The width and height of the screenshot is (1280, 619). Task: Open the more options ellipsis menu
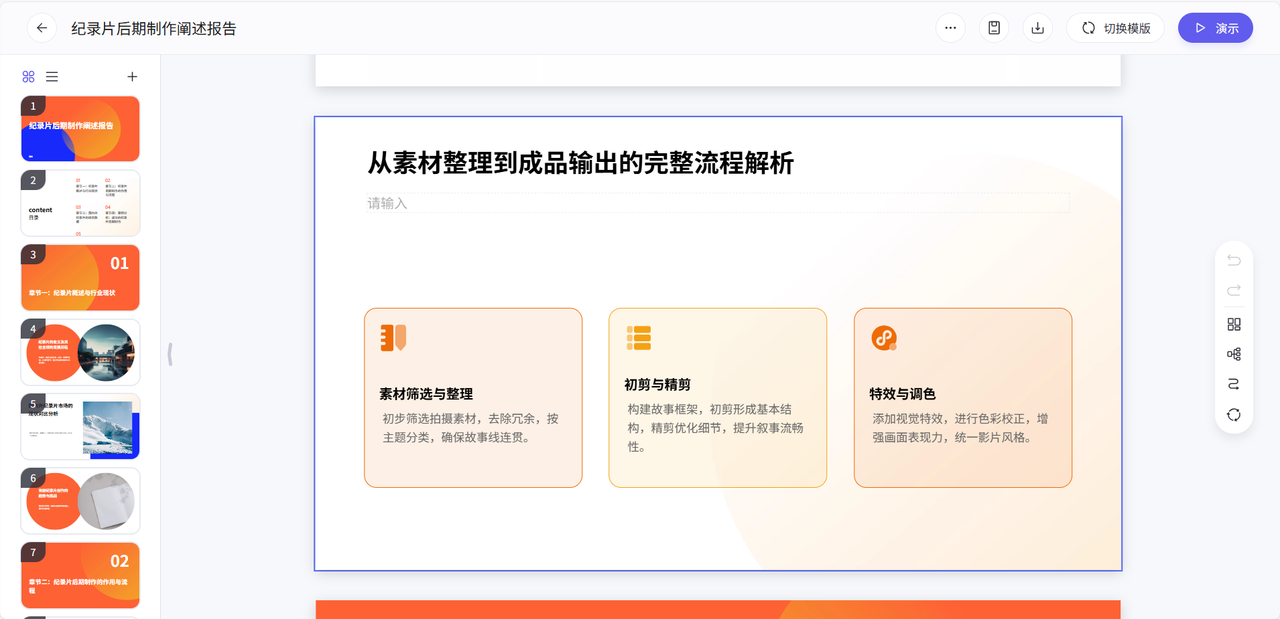[x=950, y=28]
